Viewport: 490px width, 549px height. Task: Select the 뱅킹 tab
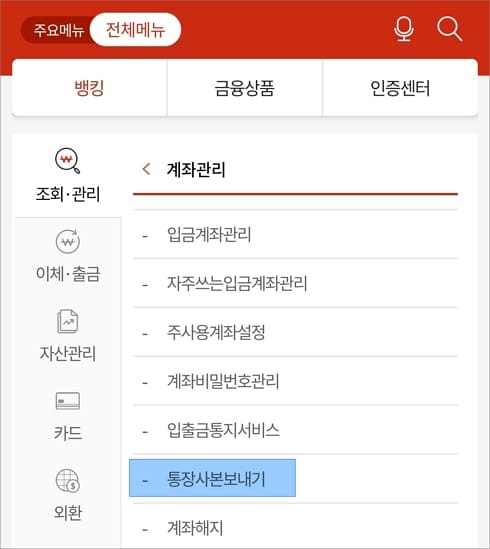click(89, 88)
